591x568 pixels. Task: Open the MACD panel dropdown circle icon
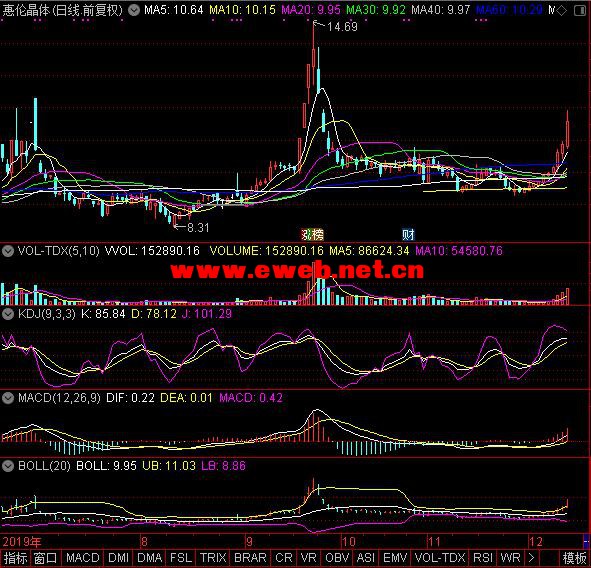pos(8,398)
